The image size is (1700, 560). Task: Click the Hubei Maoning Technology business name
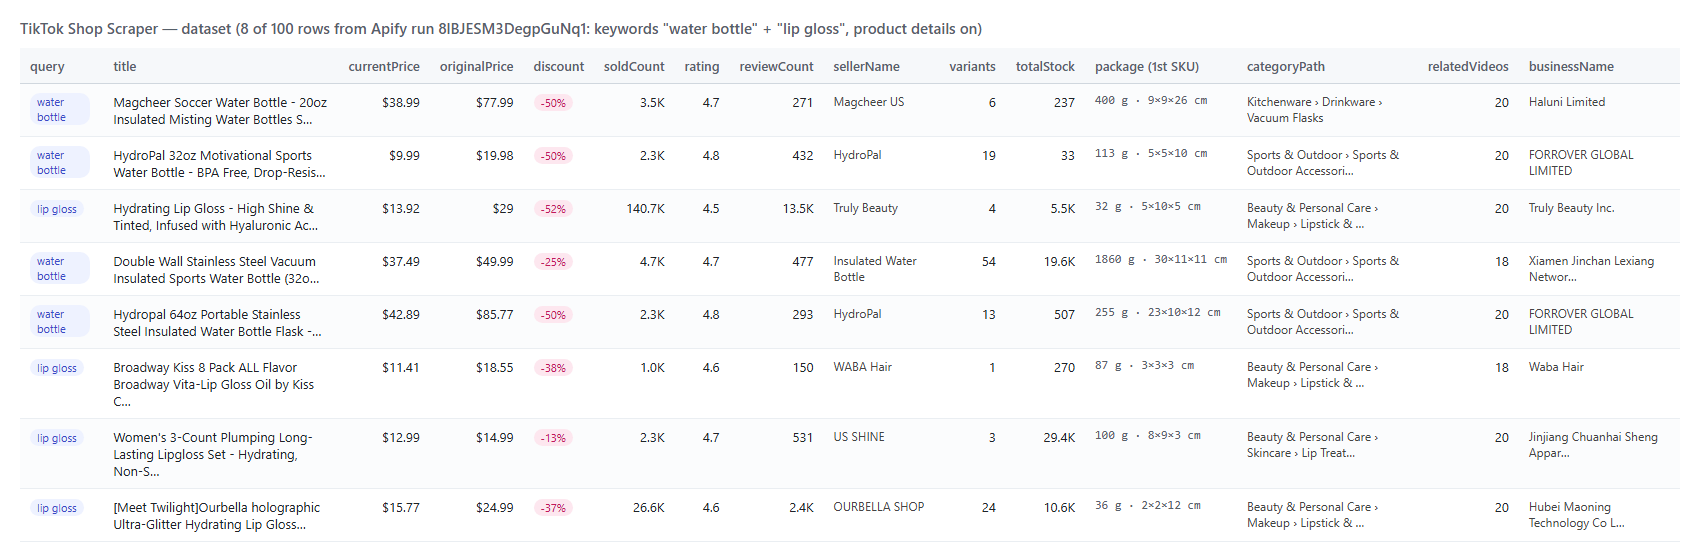[1577, 515]
